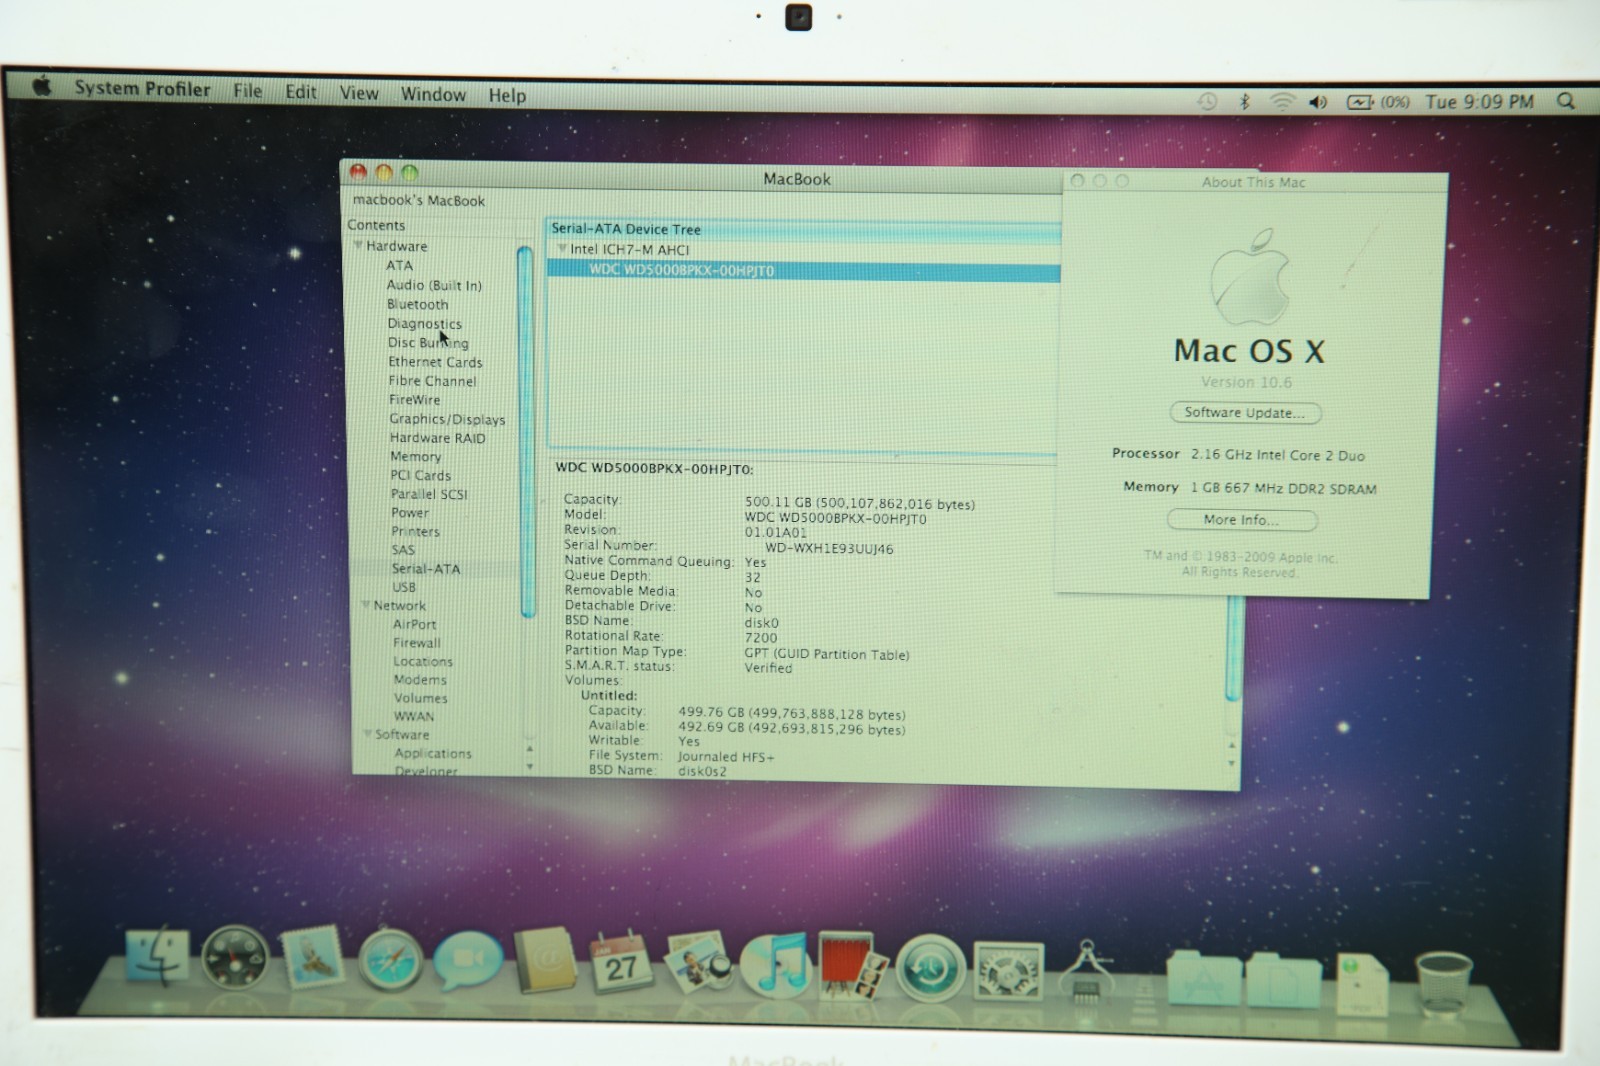This screenshot has height=1066, width=1600.
Task: Select Ethernet Cards in the sidebar
Action: pyautogui.click(x=435, y=362)
